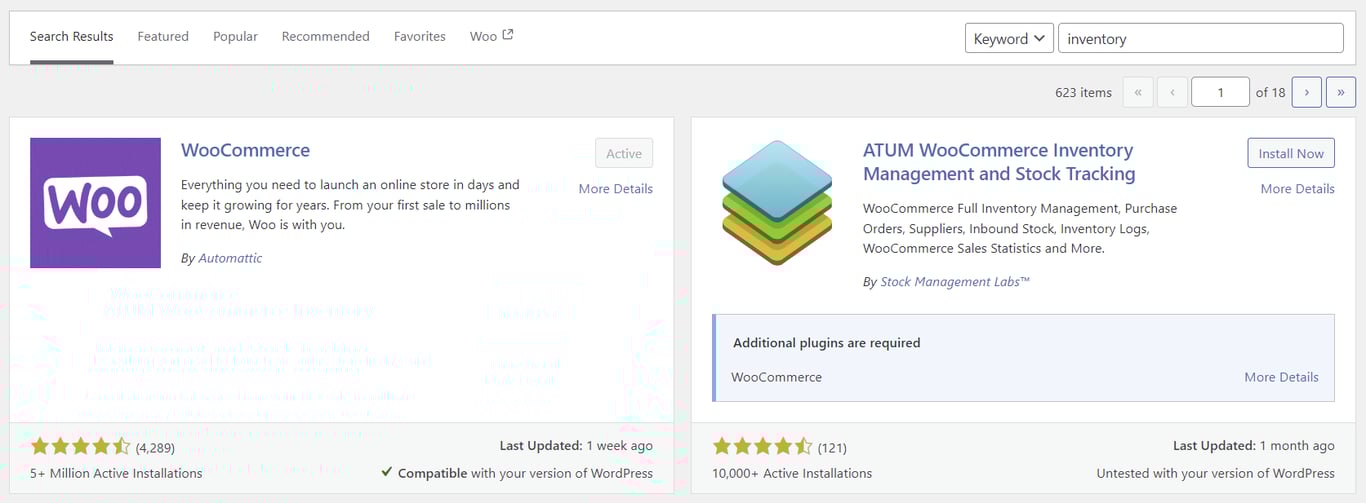The height and width of the screenshot is (503, 1366).
Task: Open the Recommended tab
Action: (325, 37)
